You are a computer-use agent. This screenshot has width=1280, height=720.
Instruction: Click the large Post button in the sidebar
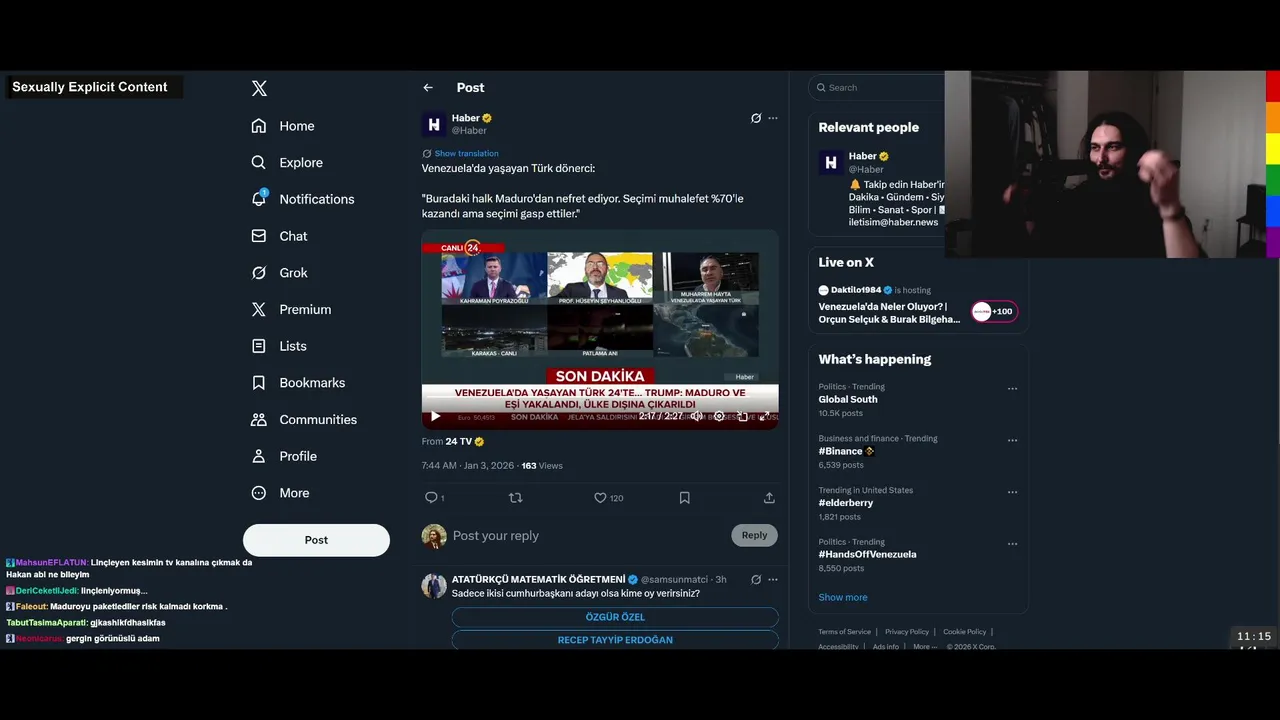click(316, 540)
